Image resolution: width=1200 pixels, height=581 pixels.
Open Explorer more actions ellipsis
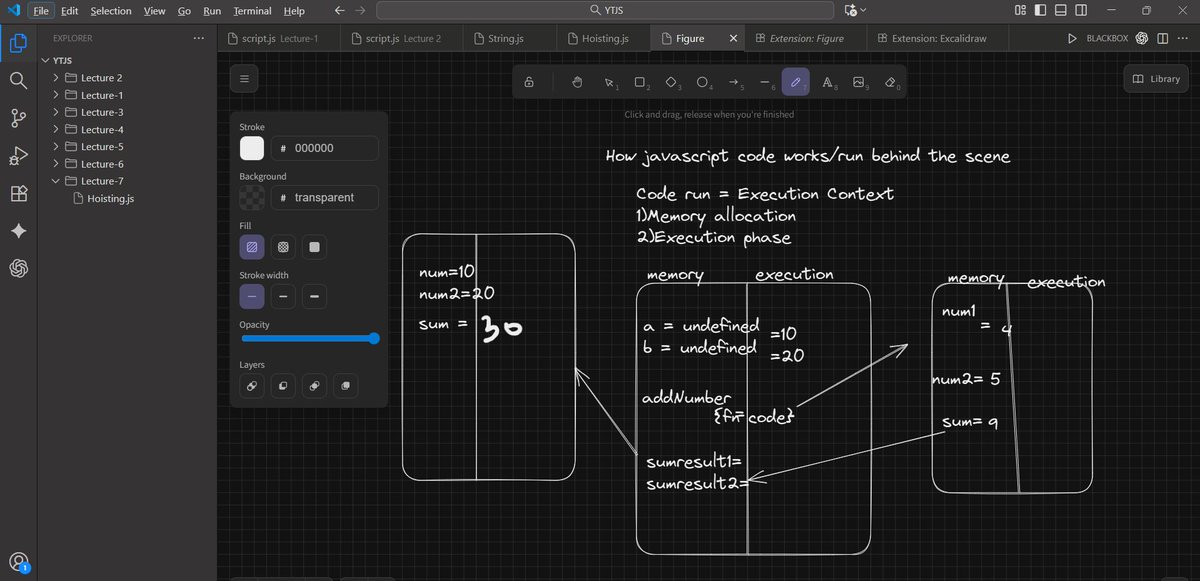point(199,38)
